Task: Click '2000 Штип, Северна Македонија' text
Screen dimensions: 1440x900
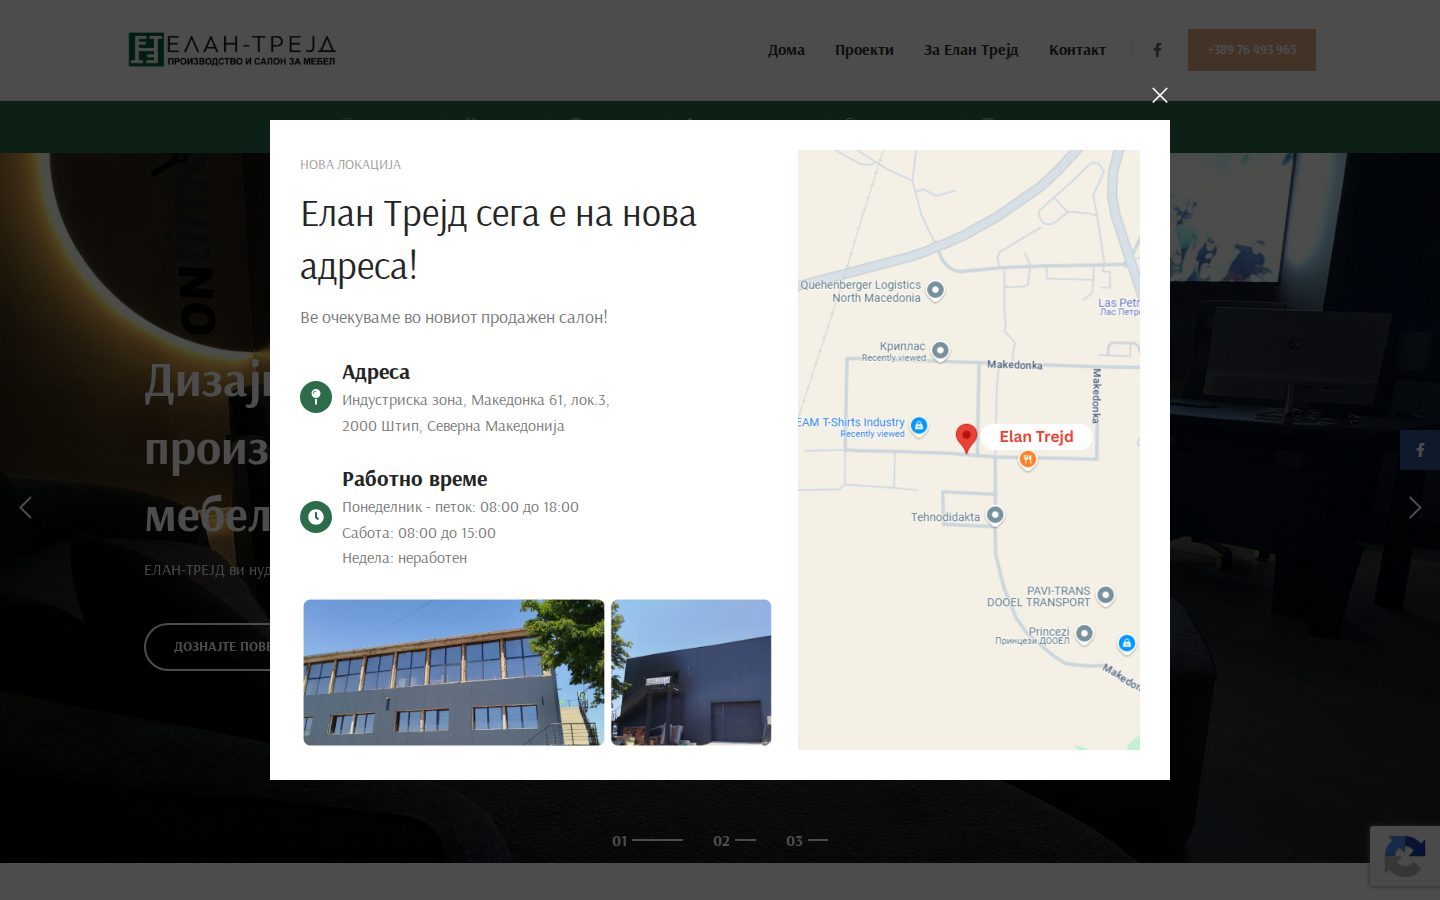Action: [x=453, y=426]
